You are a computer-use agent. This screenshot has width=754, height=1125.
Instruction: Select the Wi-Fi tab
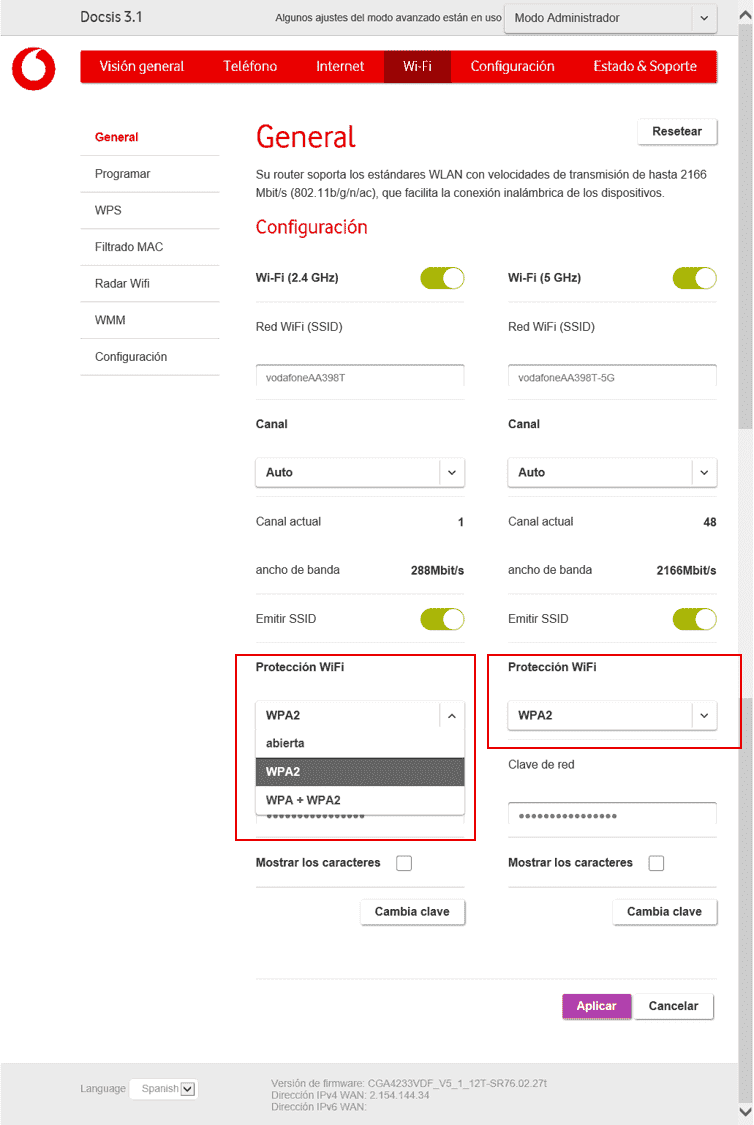pyautogui.click(x=418, y=67)
